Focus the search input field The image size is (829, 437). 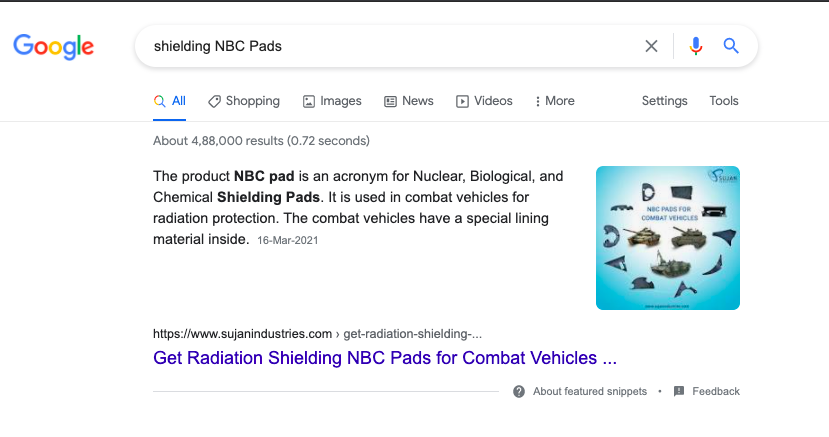point(390,46)
